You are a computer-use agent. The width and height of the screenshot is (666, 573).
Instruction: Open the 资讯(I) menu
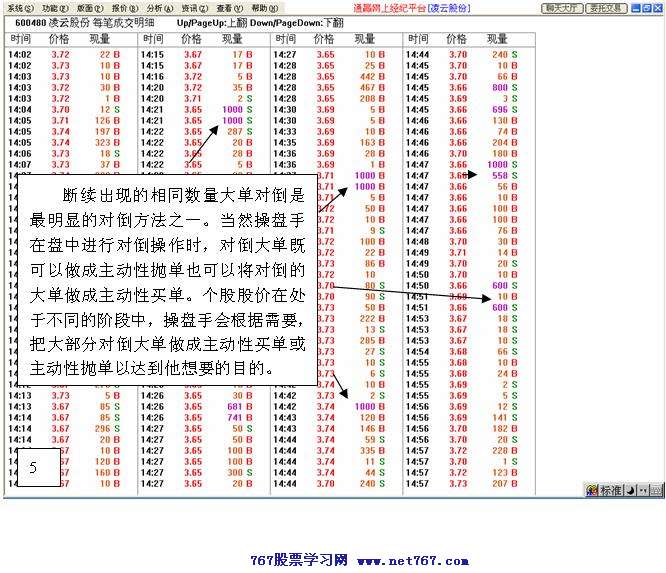click(194, 7)
